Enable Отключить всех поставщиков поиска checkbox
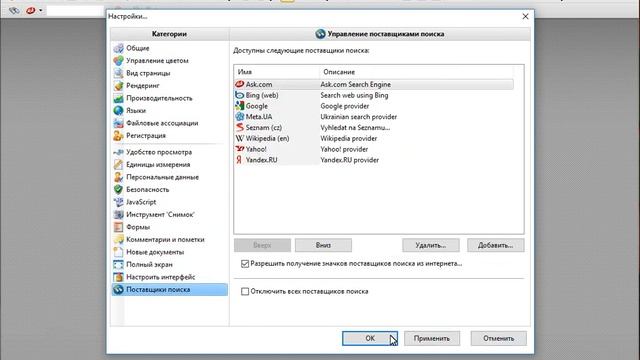640x360 pixels. click(245, 291)
